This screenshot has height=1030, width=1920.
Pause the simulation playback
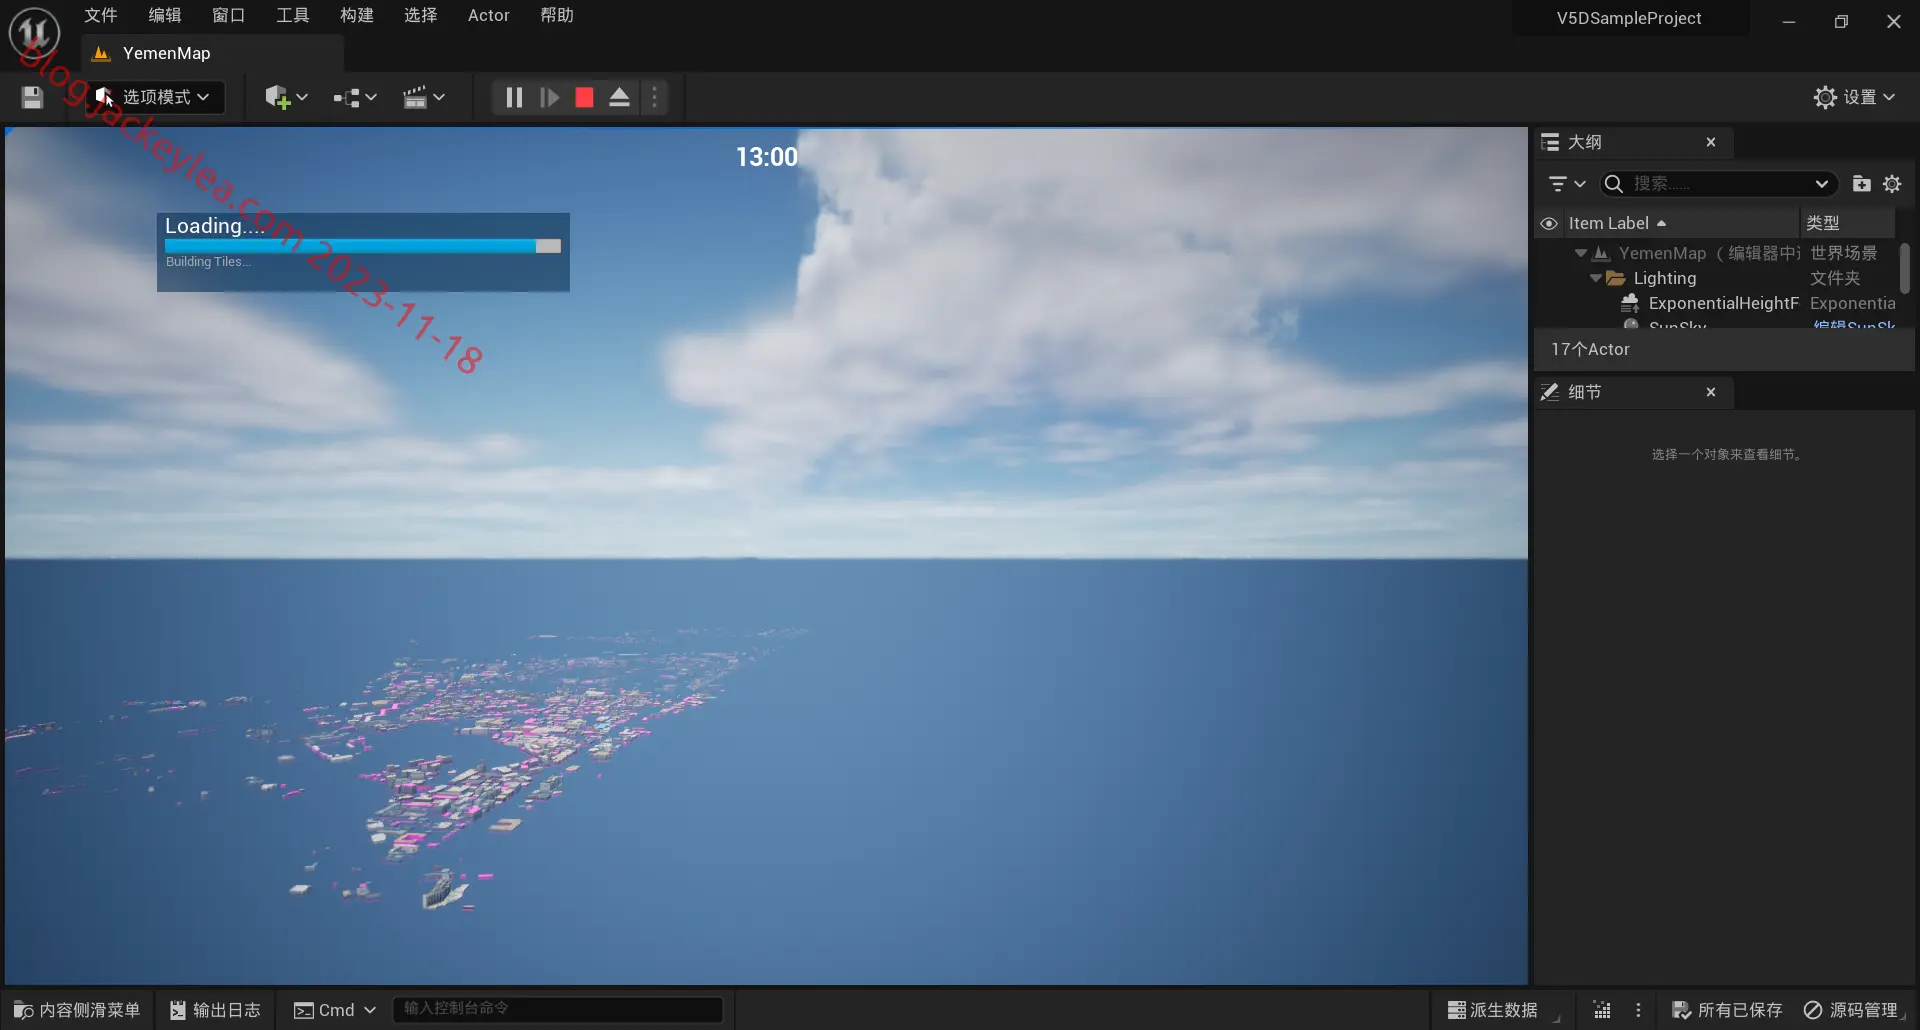514,97
